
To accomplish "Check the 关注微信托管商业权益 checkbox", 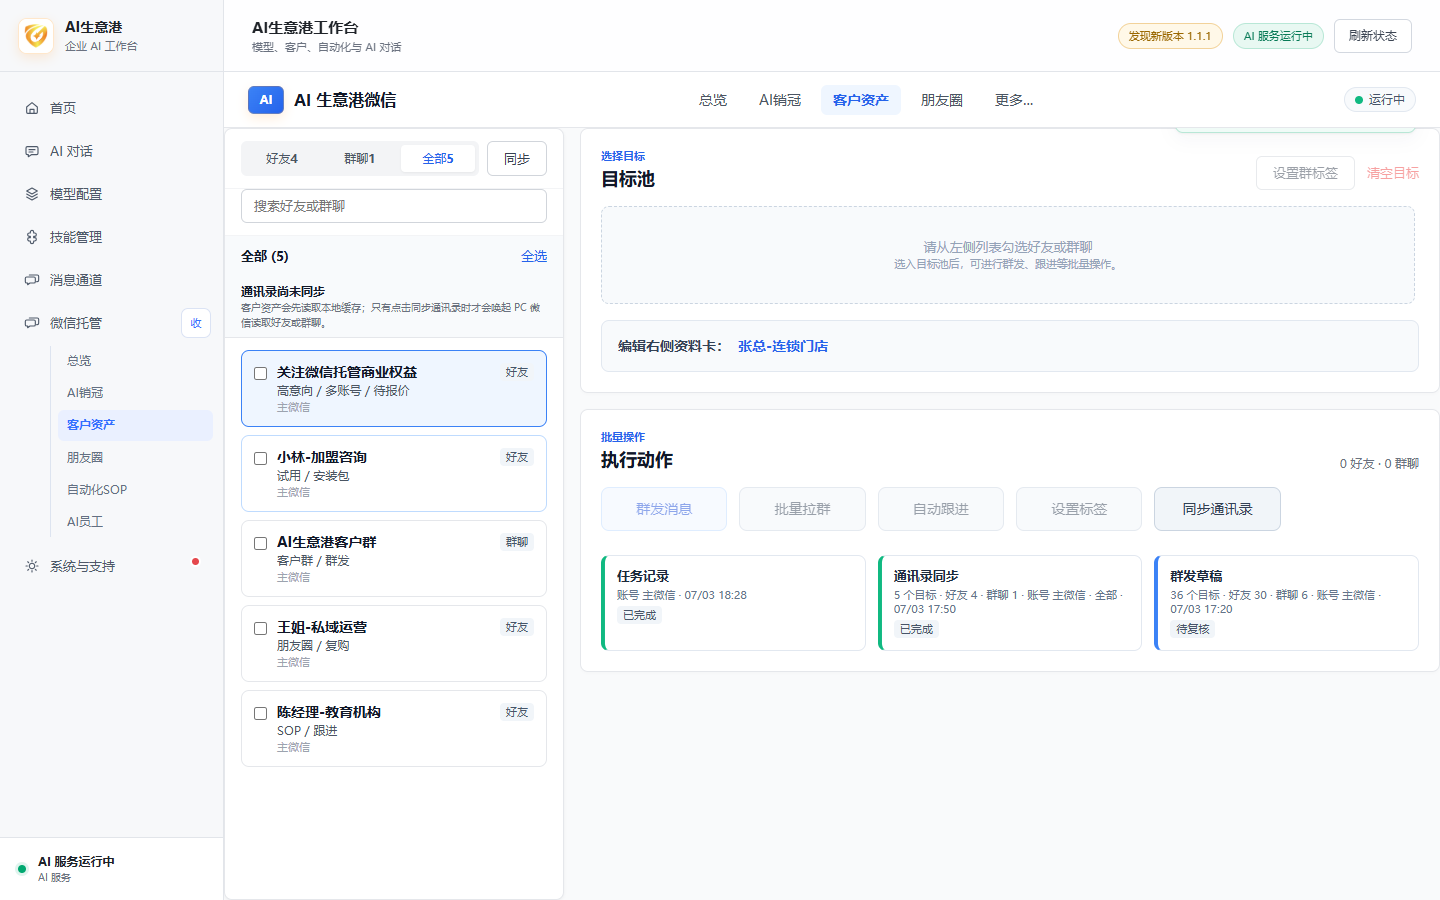I will (260, 373).
